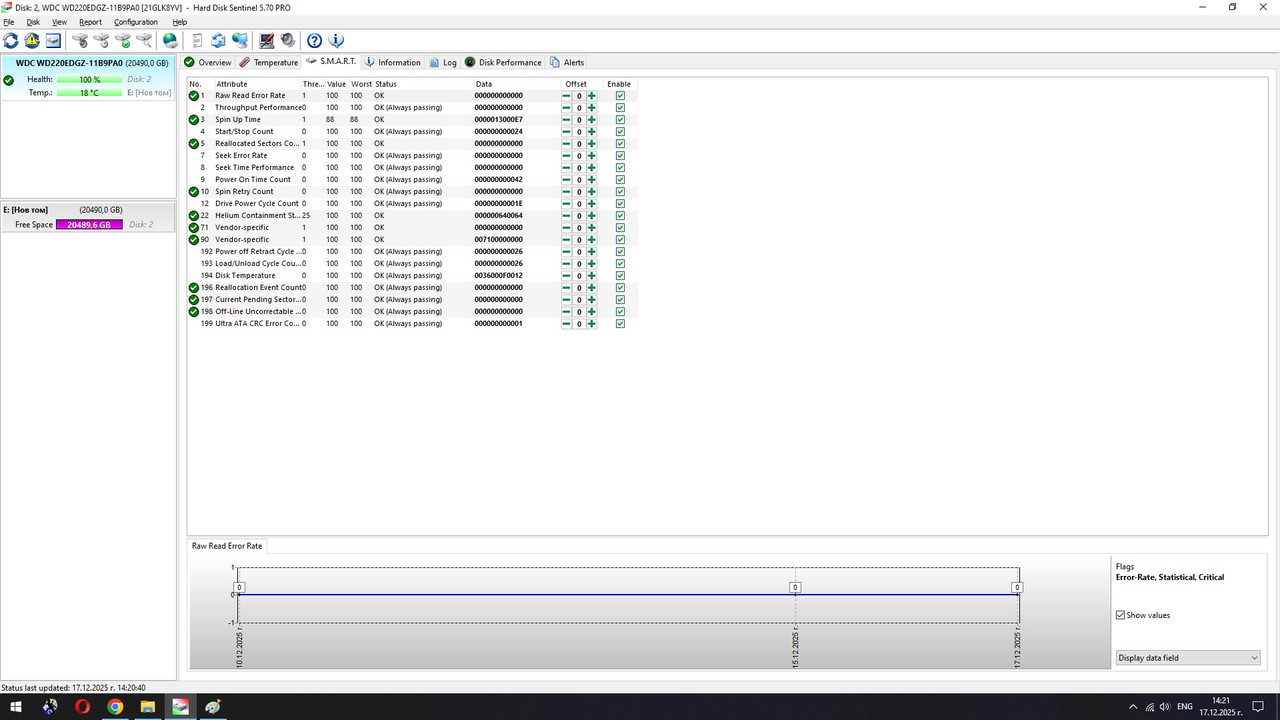Click the send/sync arrows toolbar icon
Screen dimensions: 1280x720
click(x=216, y=40)
